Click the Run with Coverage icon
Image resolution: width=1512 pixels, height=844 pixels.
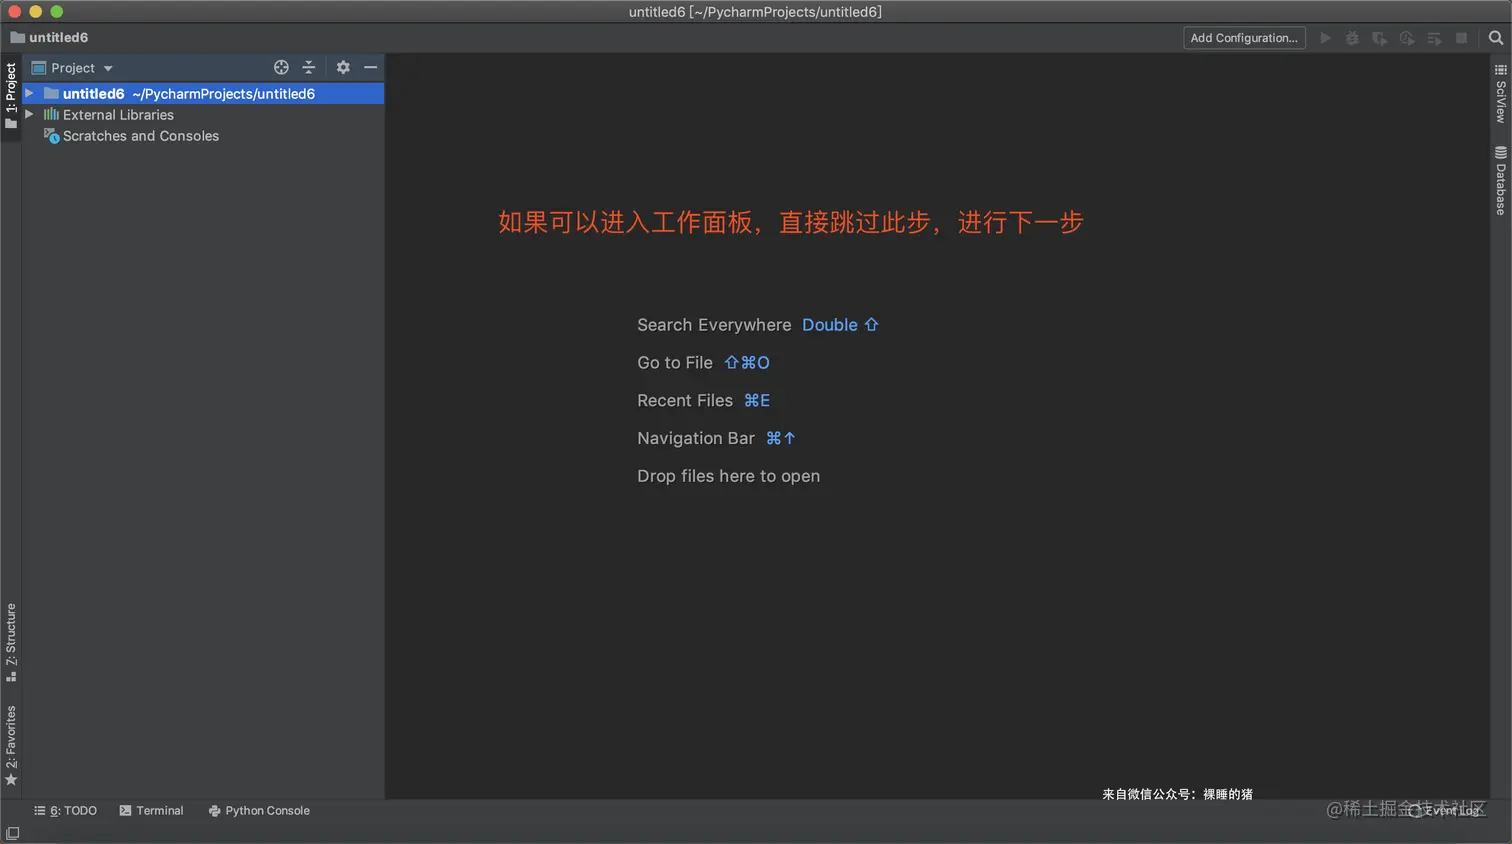click(x=1380, y=37)
